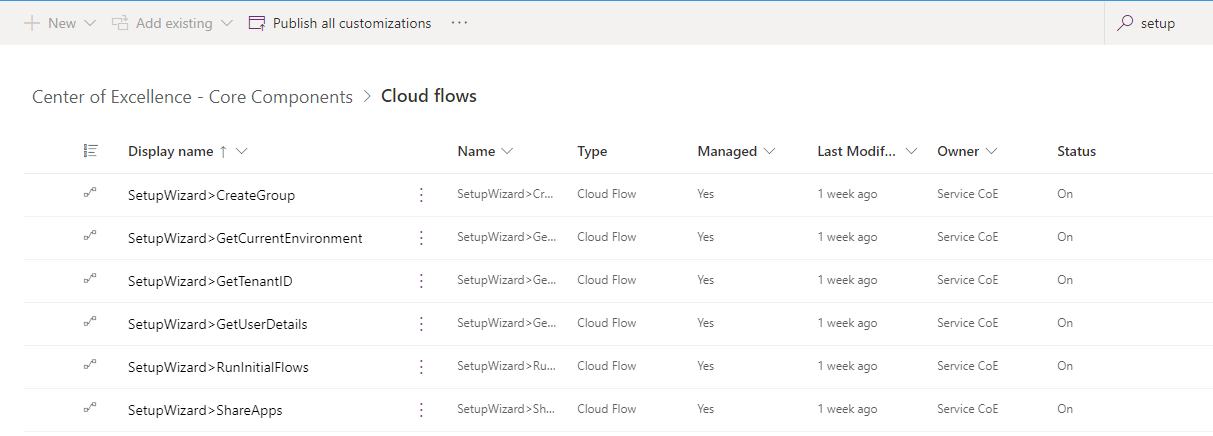Open the Owner column dropdown
The width and height of the screenshot is (1213, 436).
coord(990,152)
